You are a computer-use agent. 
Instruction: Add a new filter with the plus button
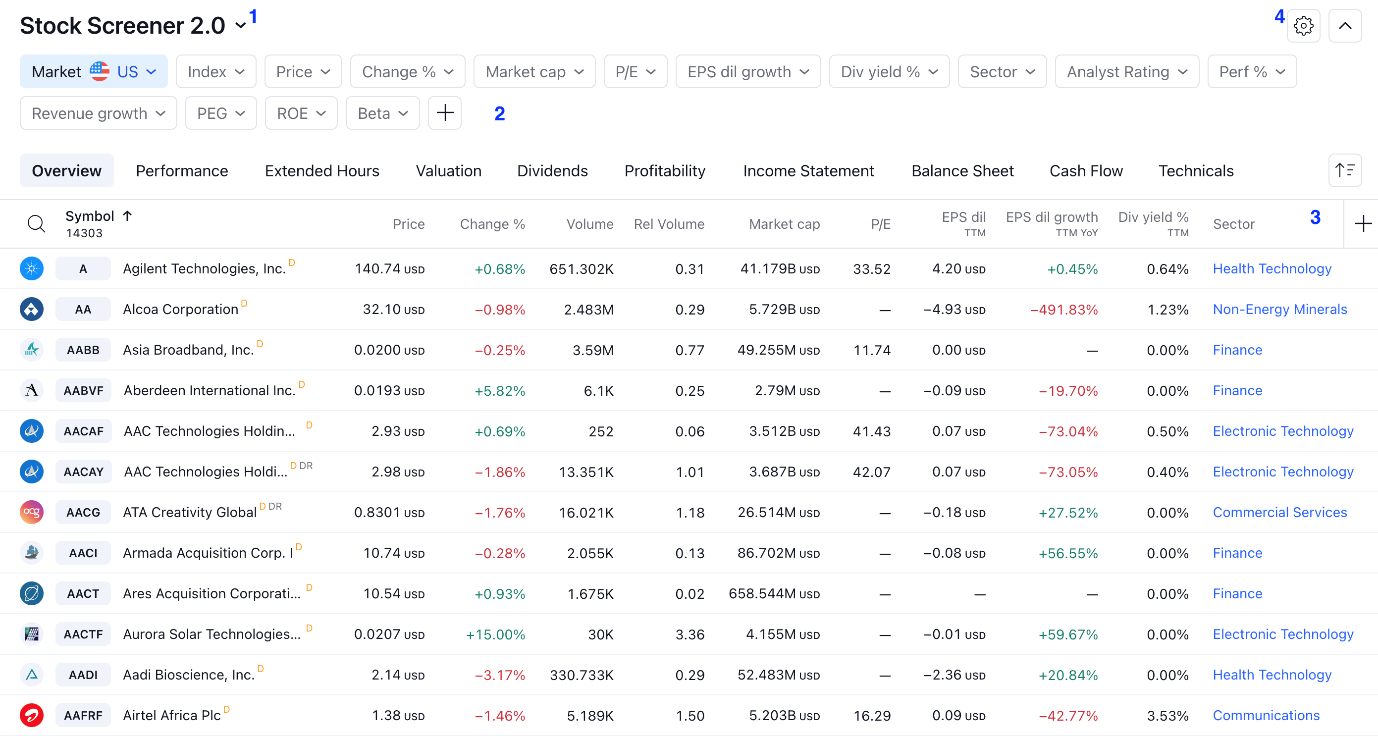[x=445, y=113]
